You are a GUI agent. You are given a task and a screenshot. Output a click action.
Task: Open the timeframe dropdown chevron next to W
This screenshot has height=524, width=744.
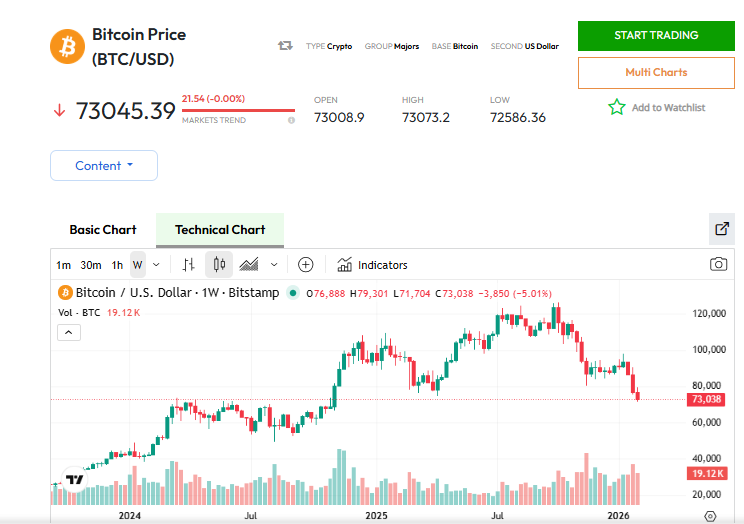coord(157,265)
